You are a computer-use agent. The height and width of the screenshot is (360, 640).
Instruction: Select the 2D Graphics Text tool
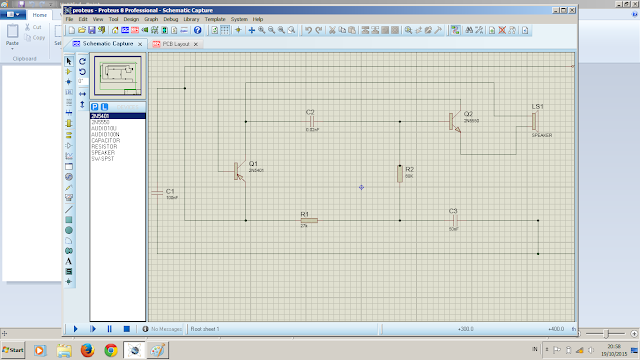pyautogui.click(x=69, y=261)
